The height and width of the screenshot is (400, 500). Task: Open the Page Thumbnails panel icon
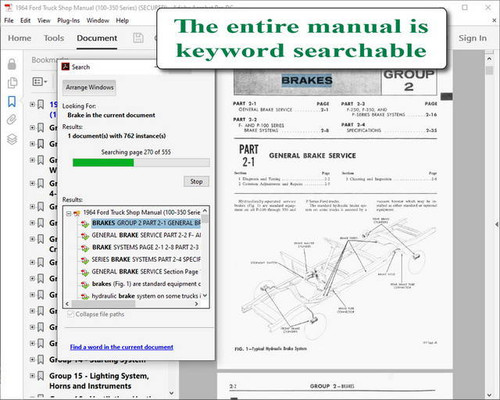click(x=12, y=83)
